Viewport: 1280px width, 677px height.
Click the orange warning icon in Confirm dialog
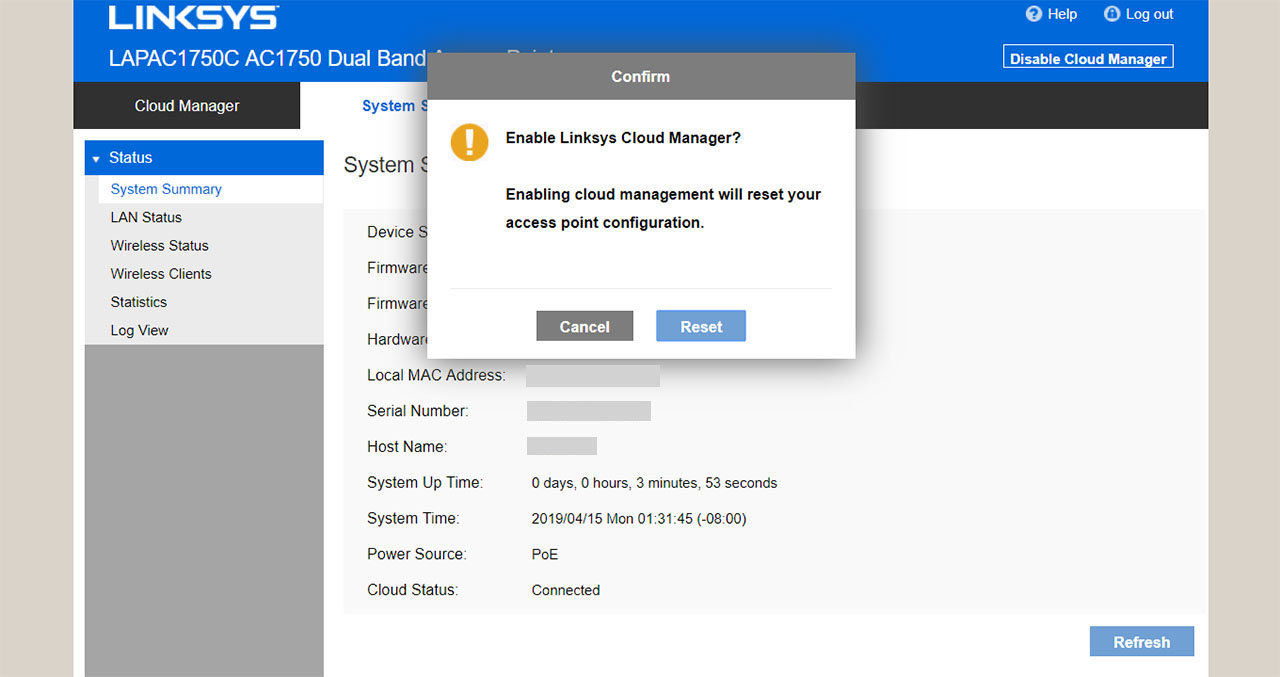pyautogui.click(x=469, y=142)
